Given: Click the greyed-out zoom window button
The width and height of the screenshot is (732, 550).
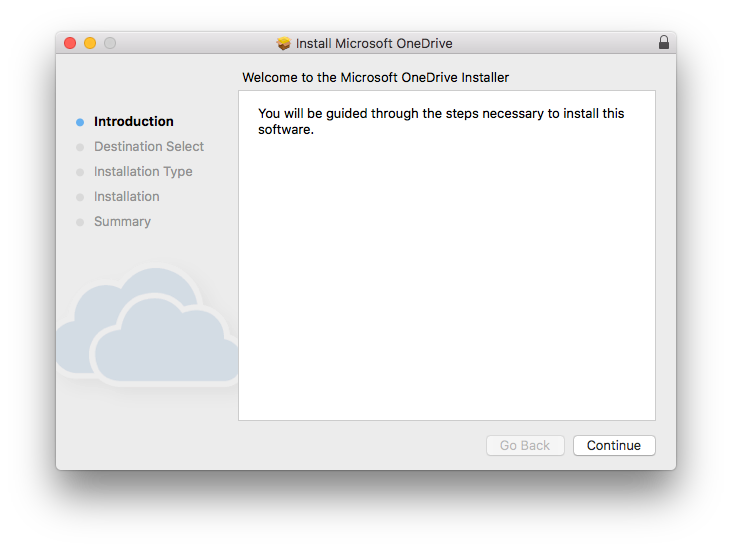Looking at the screenshot, I should tap(110, 43).
